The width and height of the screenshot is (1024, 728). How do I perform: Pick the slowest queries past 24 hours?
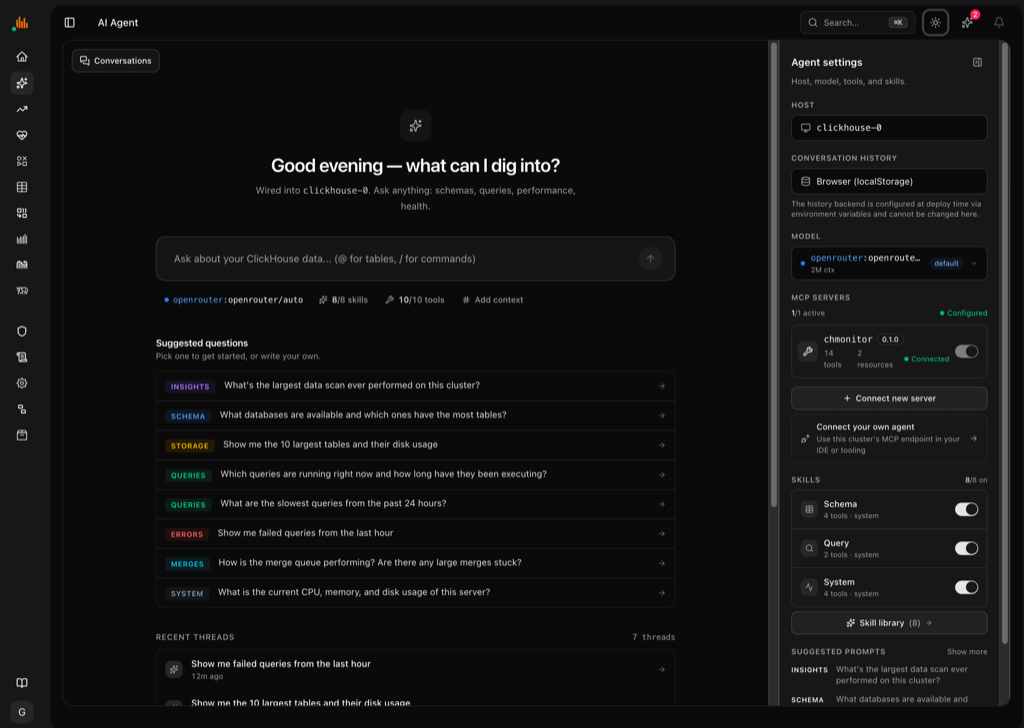click(x=415, y=504)
